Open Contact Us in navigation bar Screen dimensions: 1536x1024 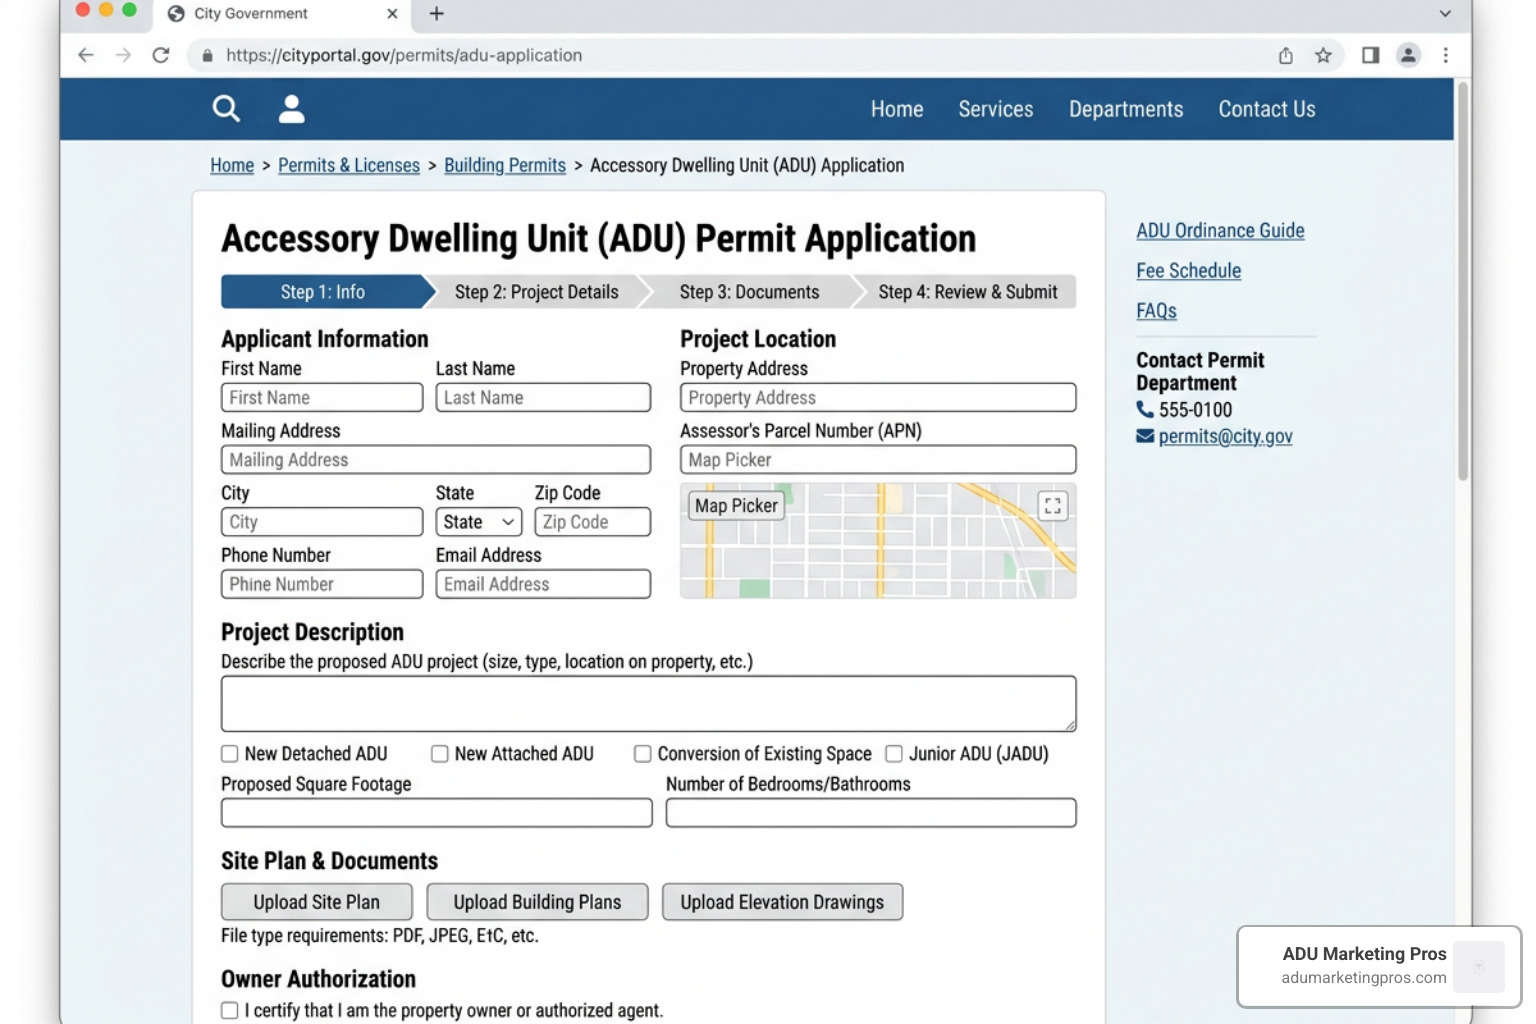tap(1267, 109)
